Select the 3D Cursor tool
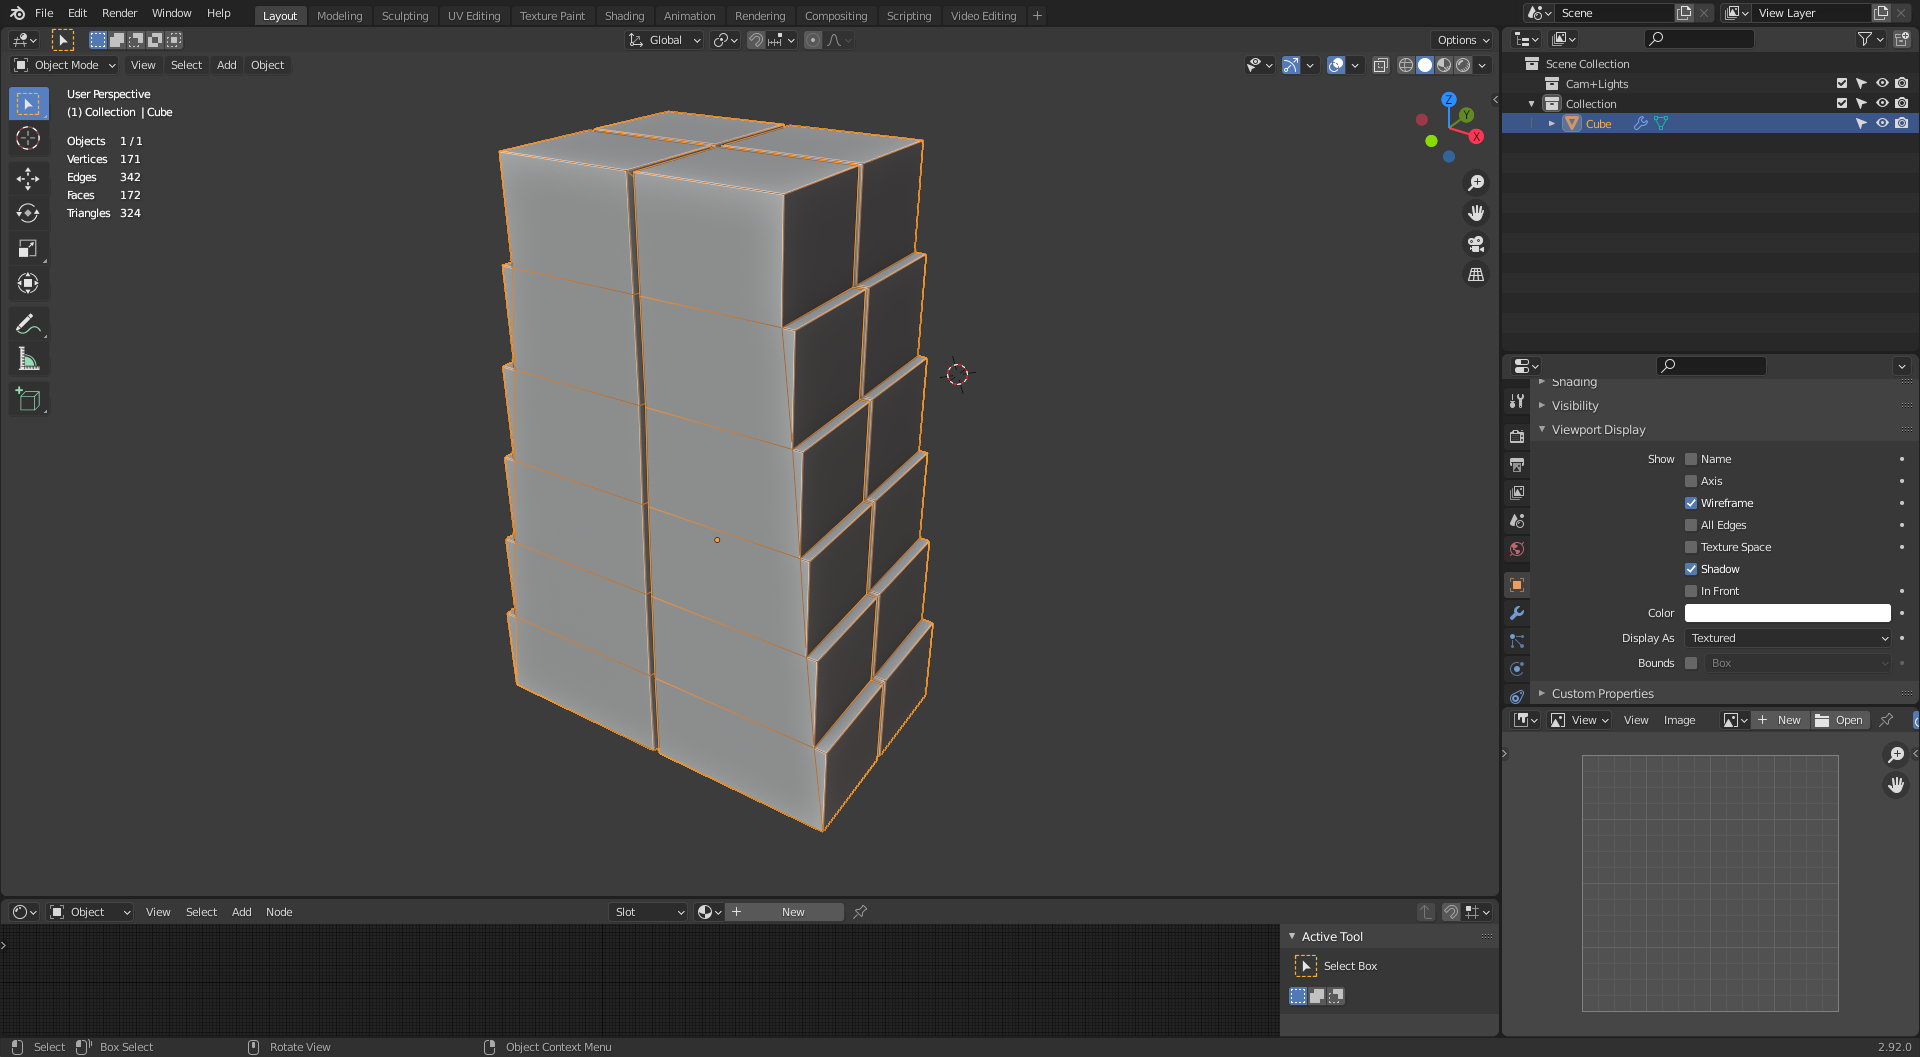 [x=28, y=139]
